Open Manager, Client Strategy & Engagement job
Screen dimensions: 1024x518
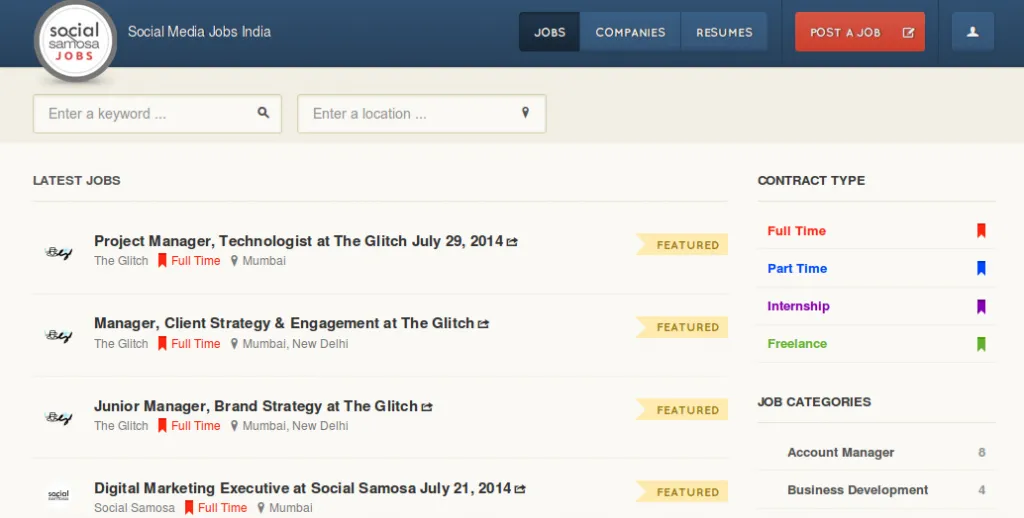[284, 323]
